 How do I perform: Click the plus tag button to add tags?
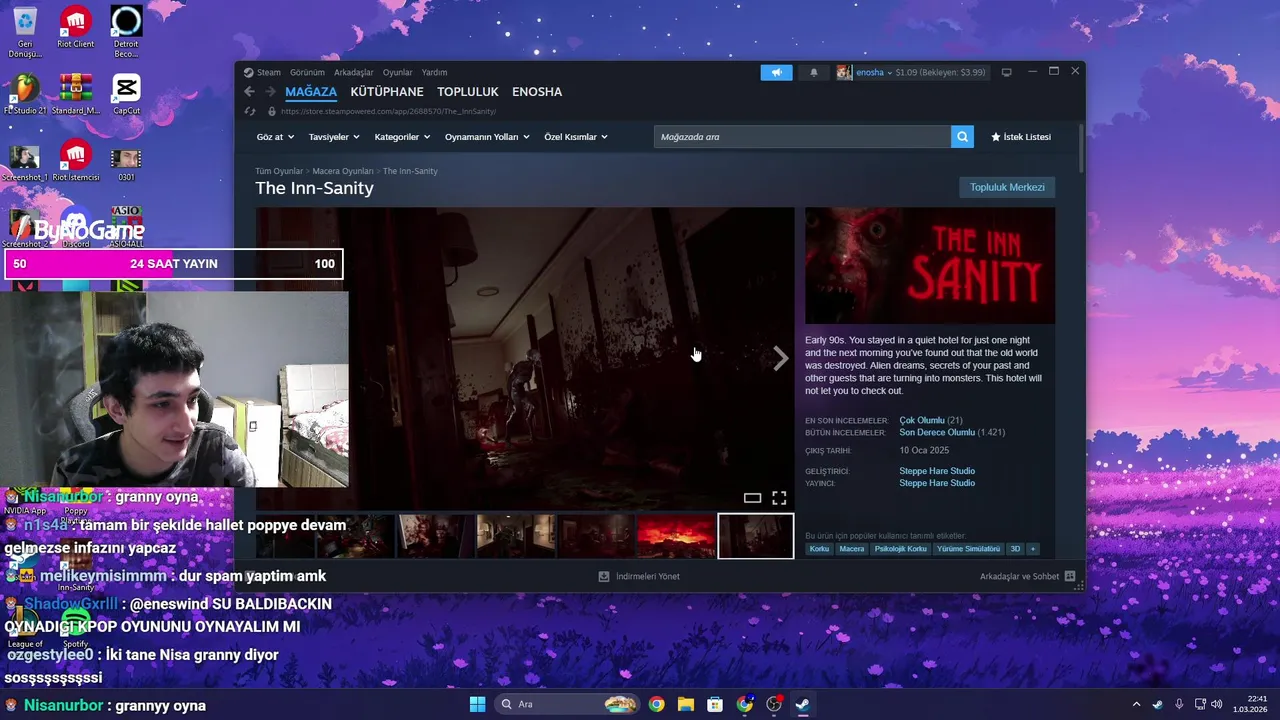pyautogui.click(x=1033, y=549)
